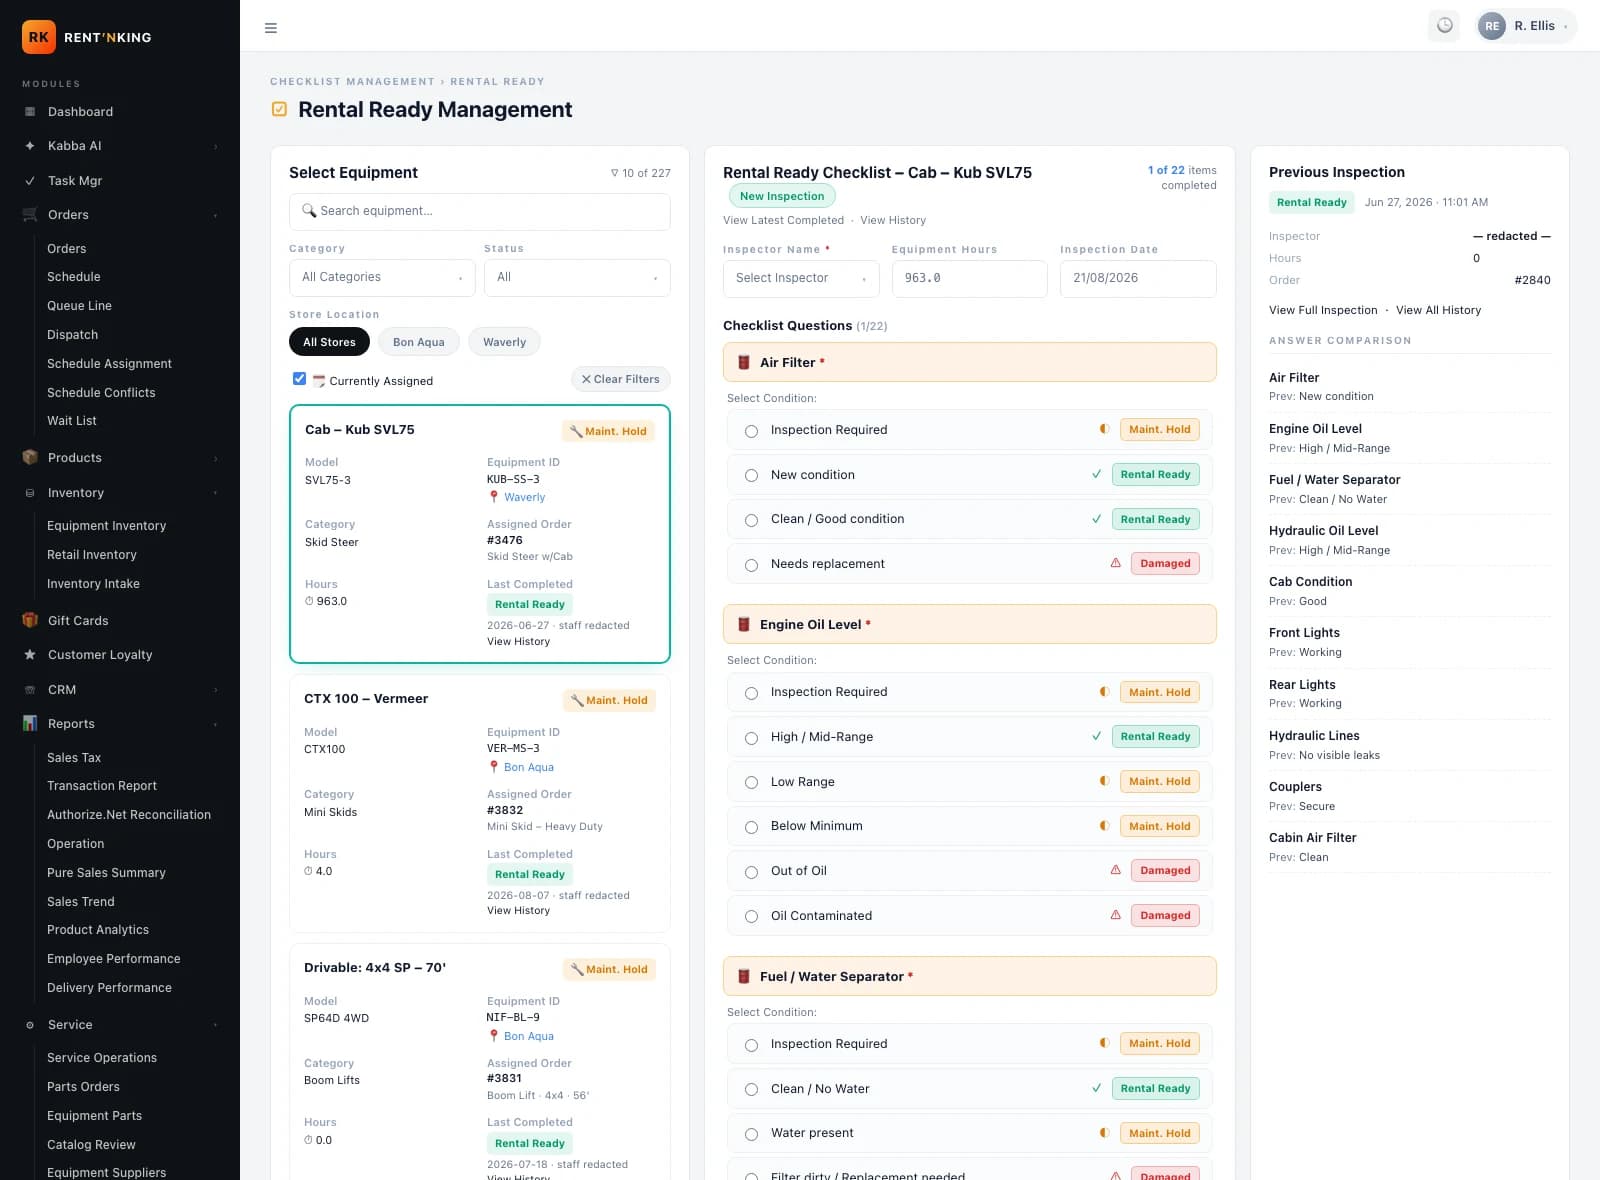Expand the CRM sidebar section
The height and width of the screenshot is (1180, 1600).
pyautogui.click(x=120, y=690)
